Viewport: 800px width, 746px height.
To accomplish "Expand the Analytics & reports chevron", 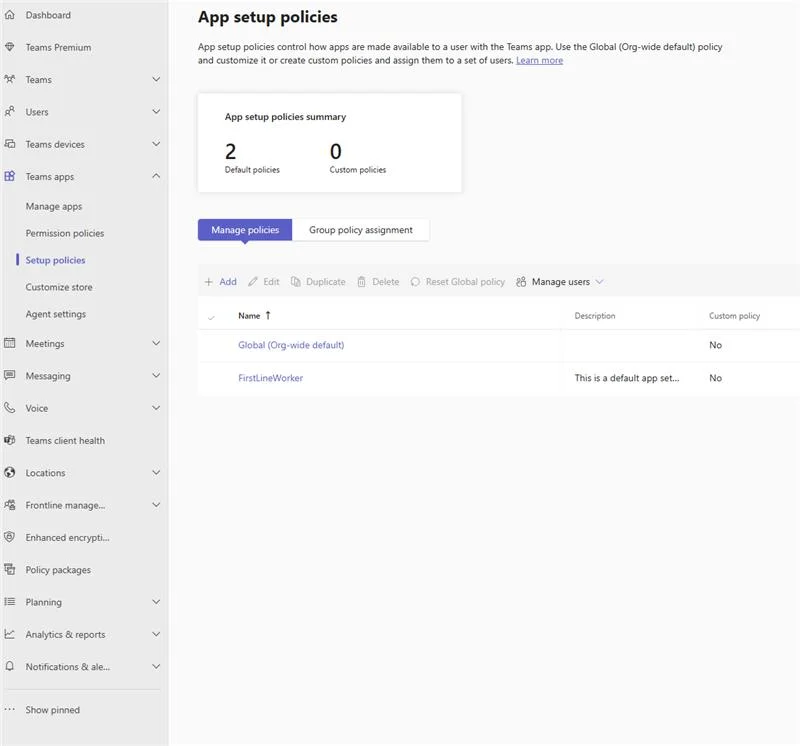I will click(x=156, y=634).
